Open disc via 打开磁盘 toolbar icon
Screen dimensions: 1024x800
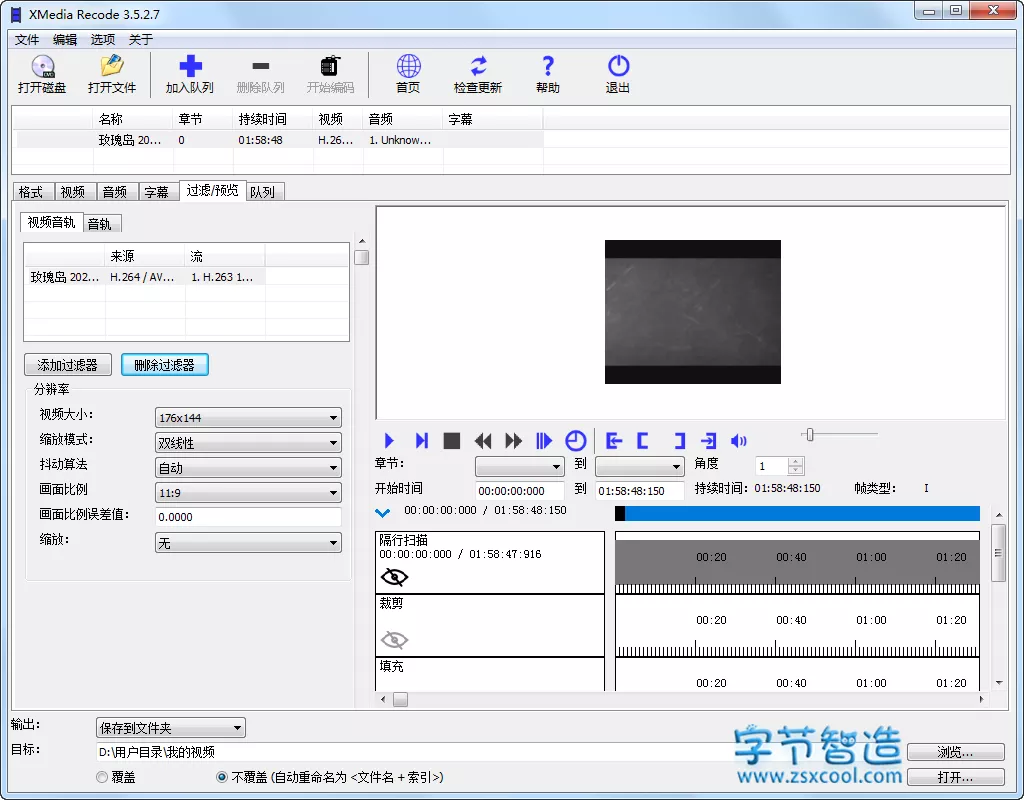click(x=42, y=74)
